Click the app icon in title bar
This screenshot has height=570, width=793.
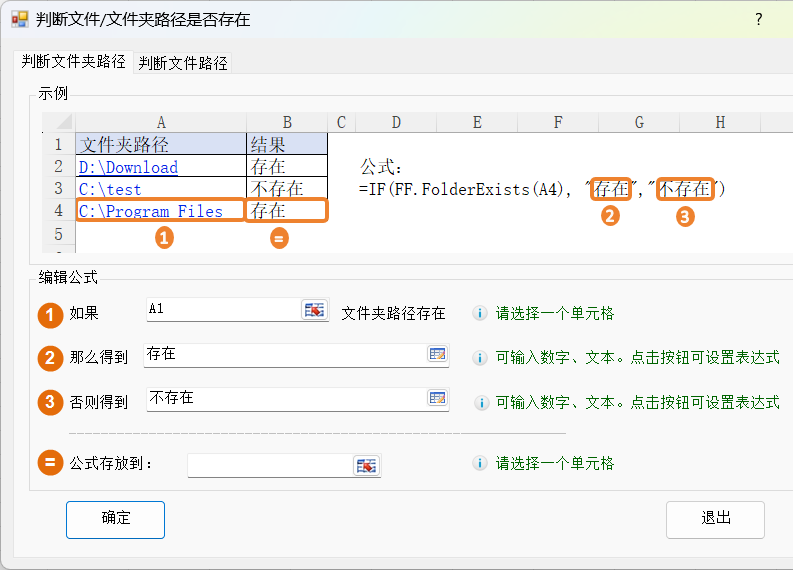coord(19,19)
